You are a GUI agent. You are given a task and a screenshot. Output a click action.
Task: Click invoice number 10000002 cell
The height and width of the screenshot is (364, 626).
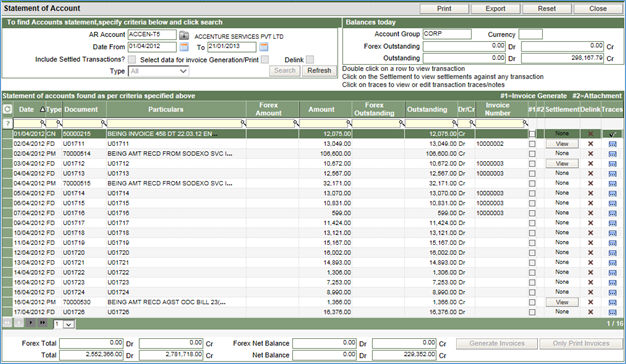click(x=490, y=144)
